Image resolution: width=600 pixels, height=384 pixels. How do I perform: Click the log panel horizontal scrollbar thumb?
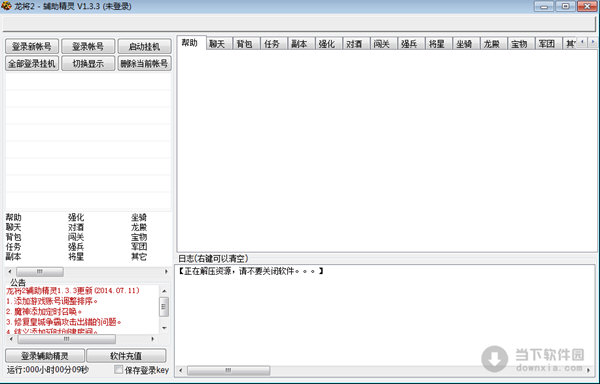point(228,370)
